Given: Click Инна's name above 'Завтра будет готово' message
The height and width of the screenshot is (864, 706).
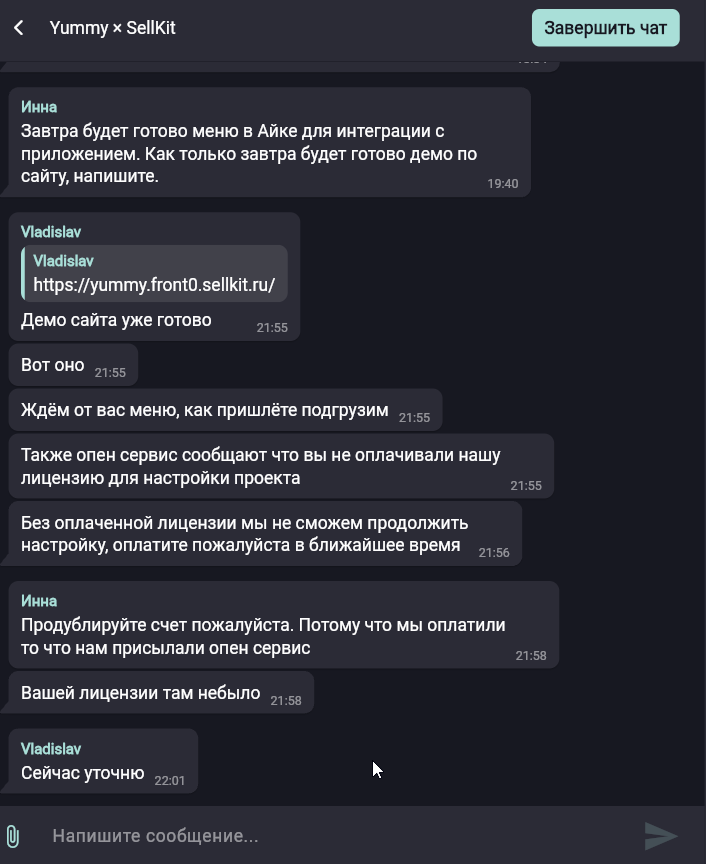Looking at the screenshot, I should click(x=39, y=107).
